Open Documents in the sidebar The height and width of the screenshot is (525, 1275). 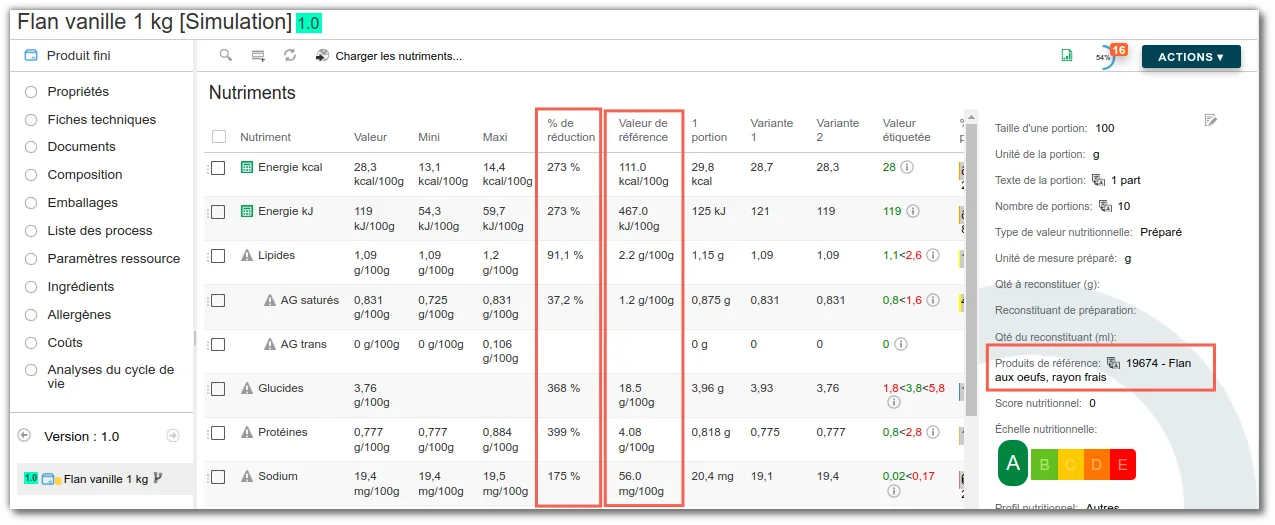[82, 146]
